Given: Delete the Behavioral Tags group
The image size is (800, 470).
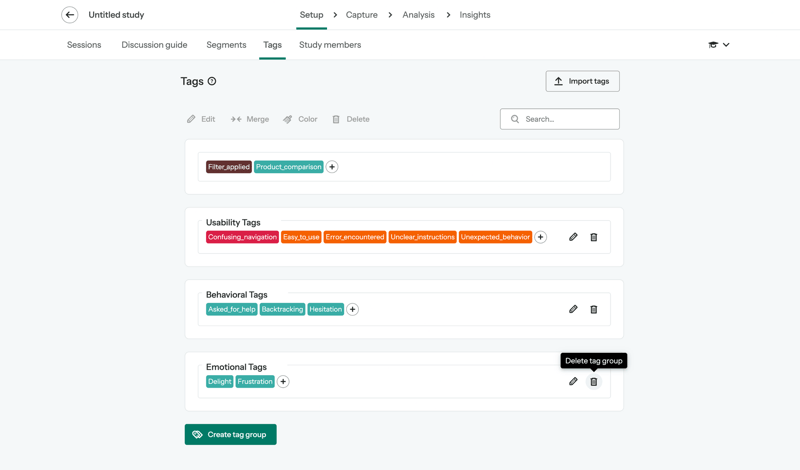Looking at the screenshot, I should click(x=593, y=309).
